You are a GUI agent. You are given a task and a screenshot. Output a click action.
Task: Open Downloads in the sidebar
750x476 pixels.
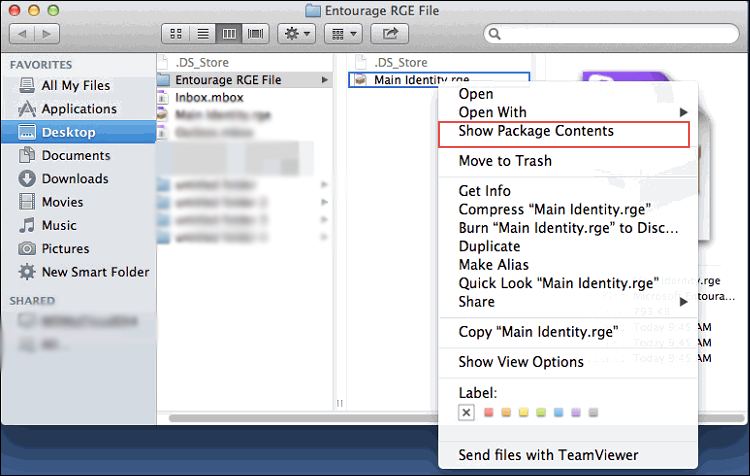(74, 179)
